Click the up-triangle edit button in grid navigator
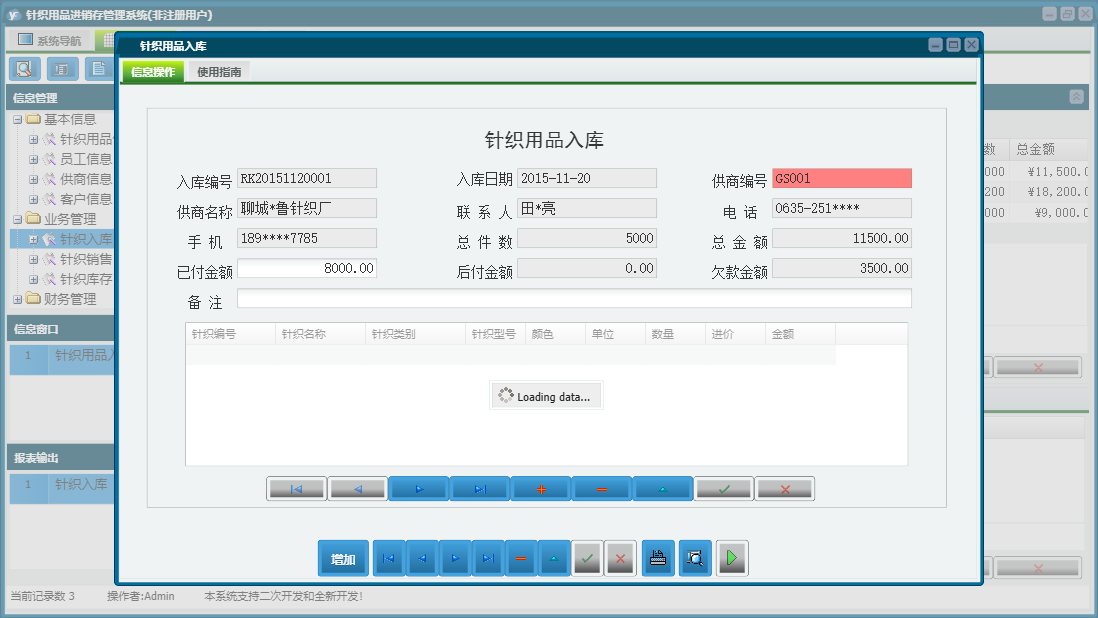The image size is (1098, 618). point(663,489)
